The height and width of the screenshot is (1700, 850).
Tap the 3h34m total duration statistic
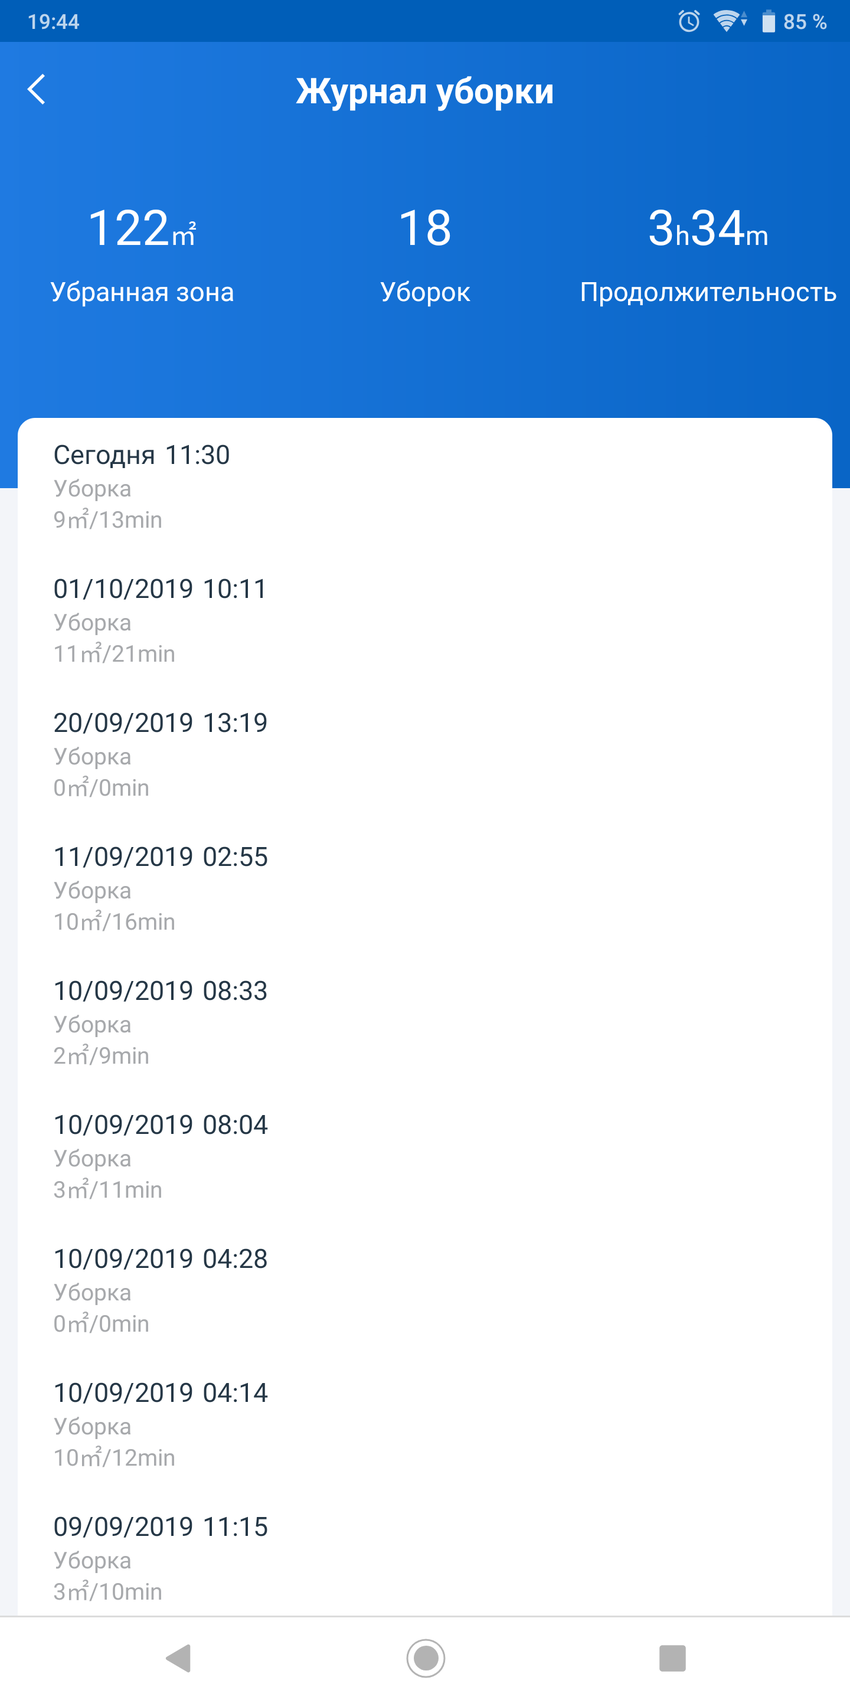pos(708,254)
